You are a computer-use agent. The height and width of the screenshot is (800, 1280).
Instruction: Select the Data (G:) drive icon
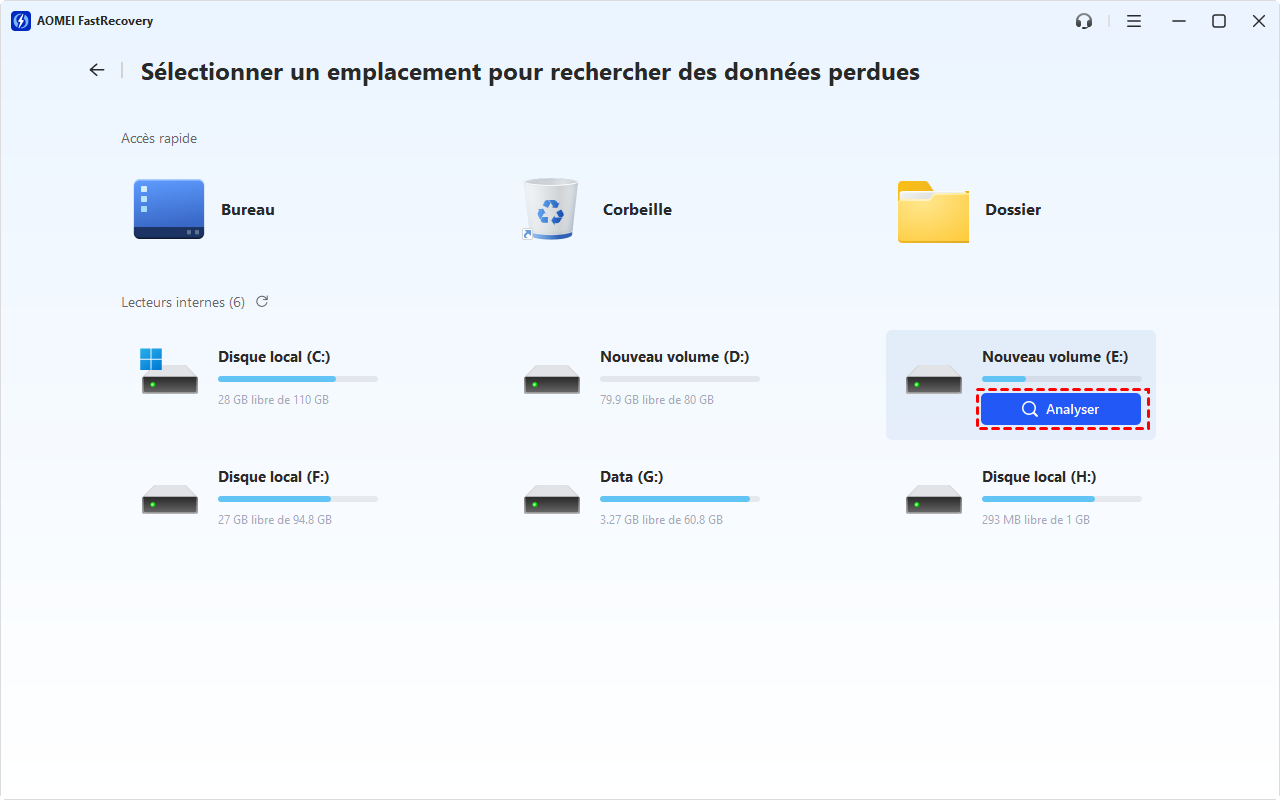coord(552,499)
